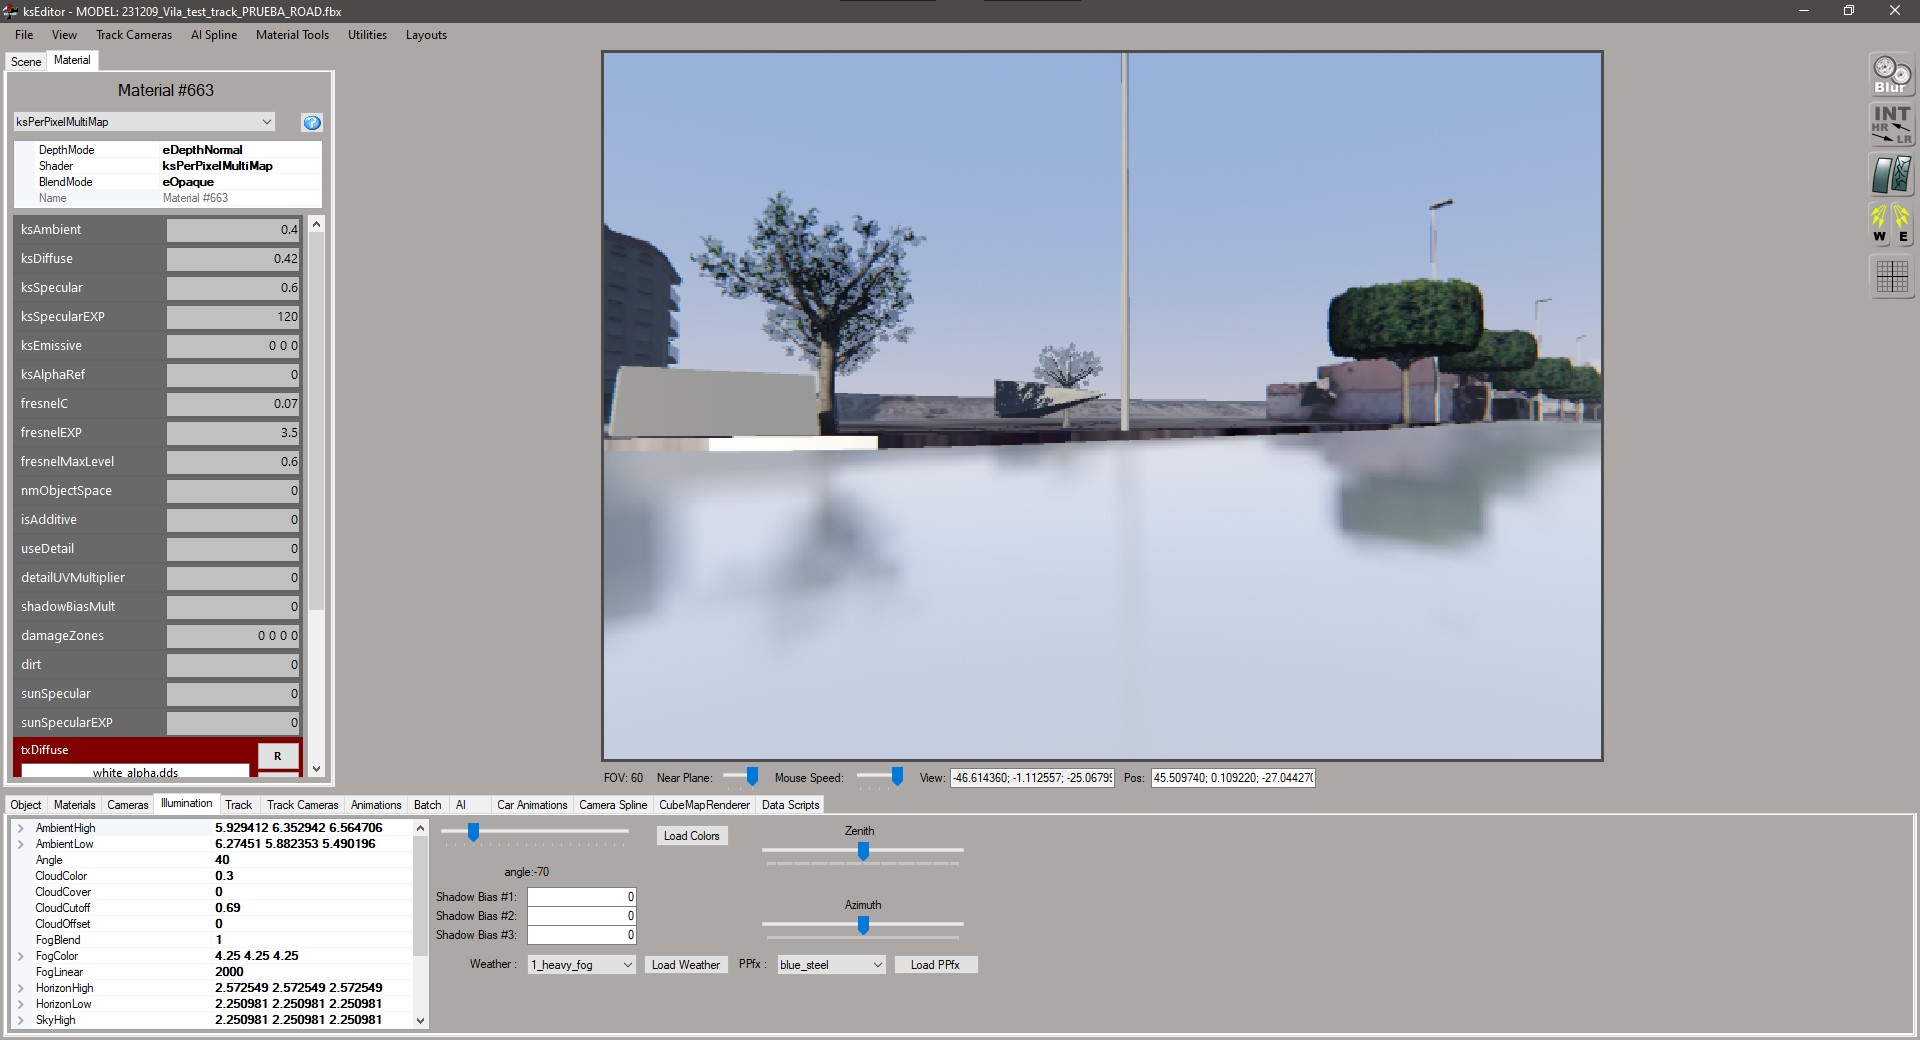The height and width of the screenshot is (1040, 1920).
Task: Open the shader ksPerPixelMultiMap dropdown
Action: [x=144, y=122]
